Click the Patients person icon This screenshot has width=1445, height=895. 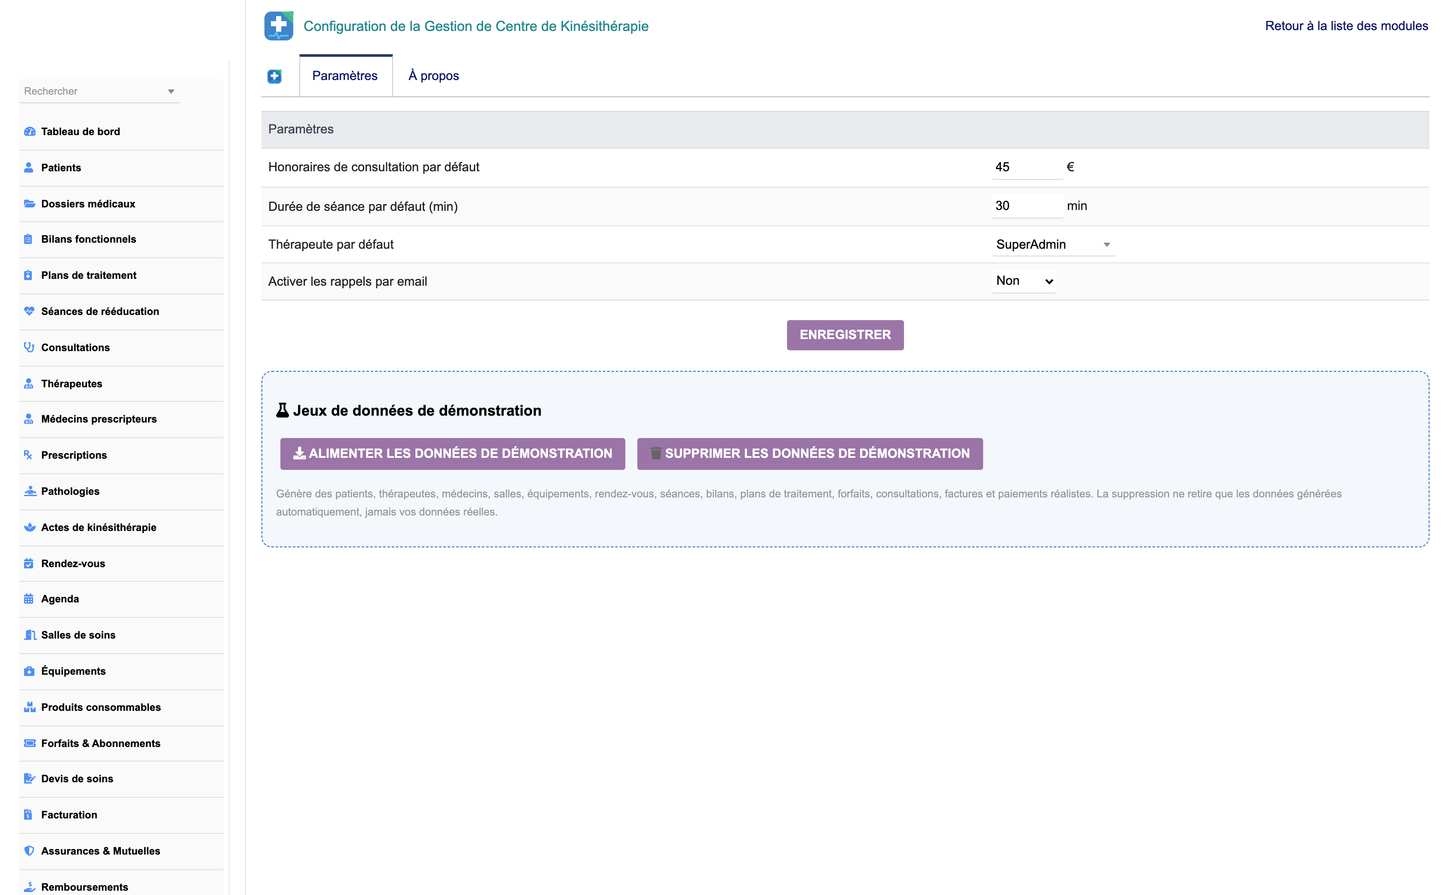pos(29,168)
